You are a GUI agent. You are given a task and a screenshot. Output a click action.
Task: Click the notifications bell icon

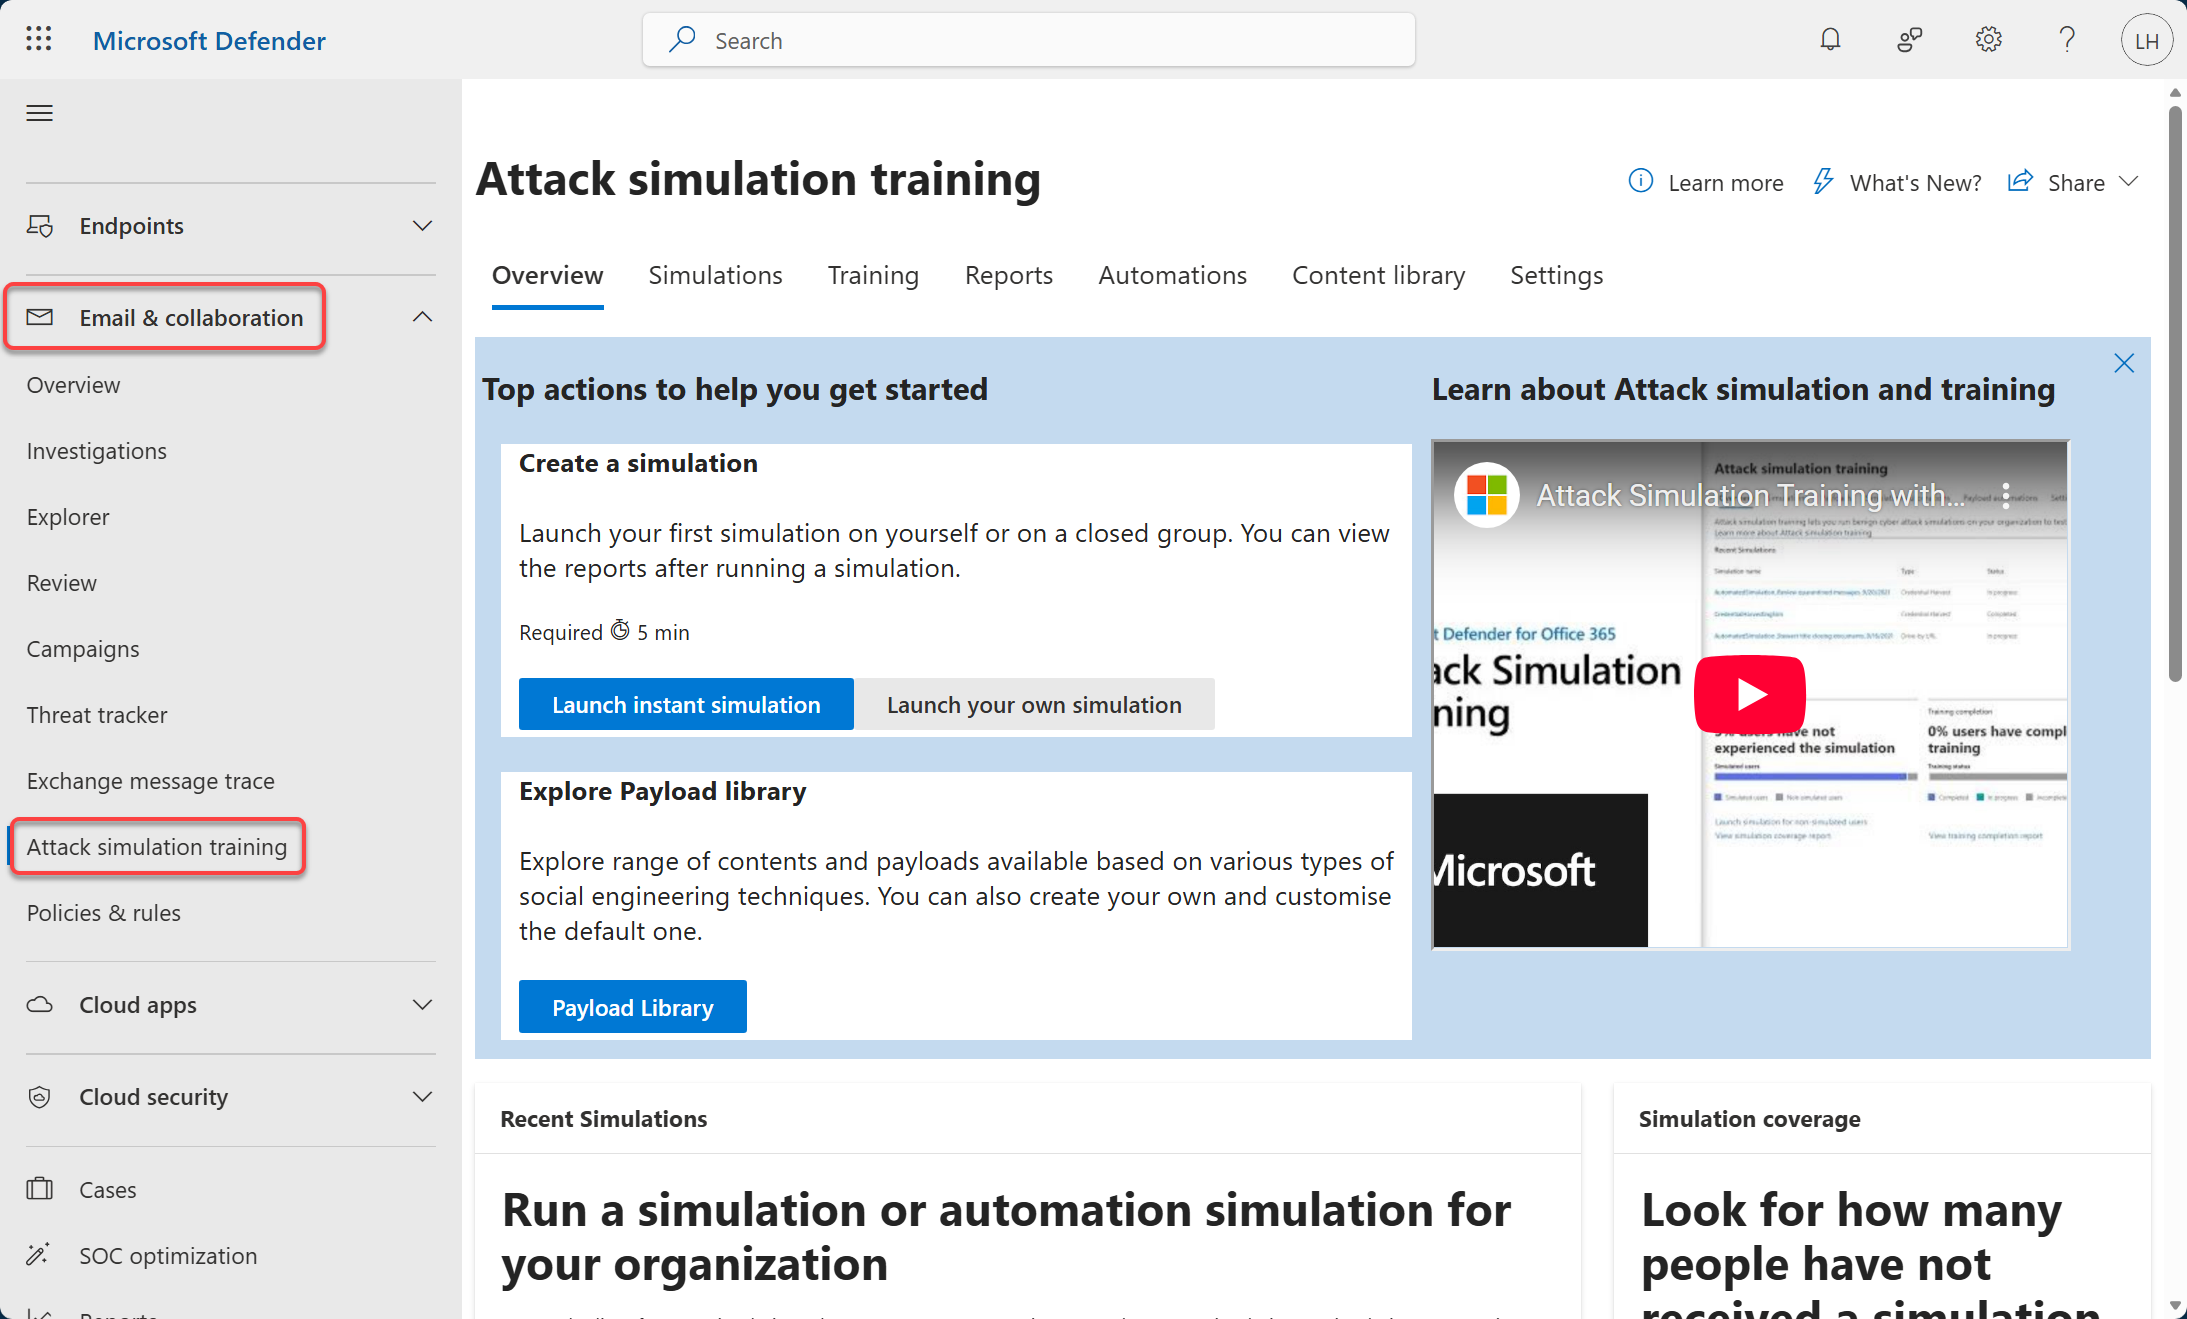pos(1830,40)
